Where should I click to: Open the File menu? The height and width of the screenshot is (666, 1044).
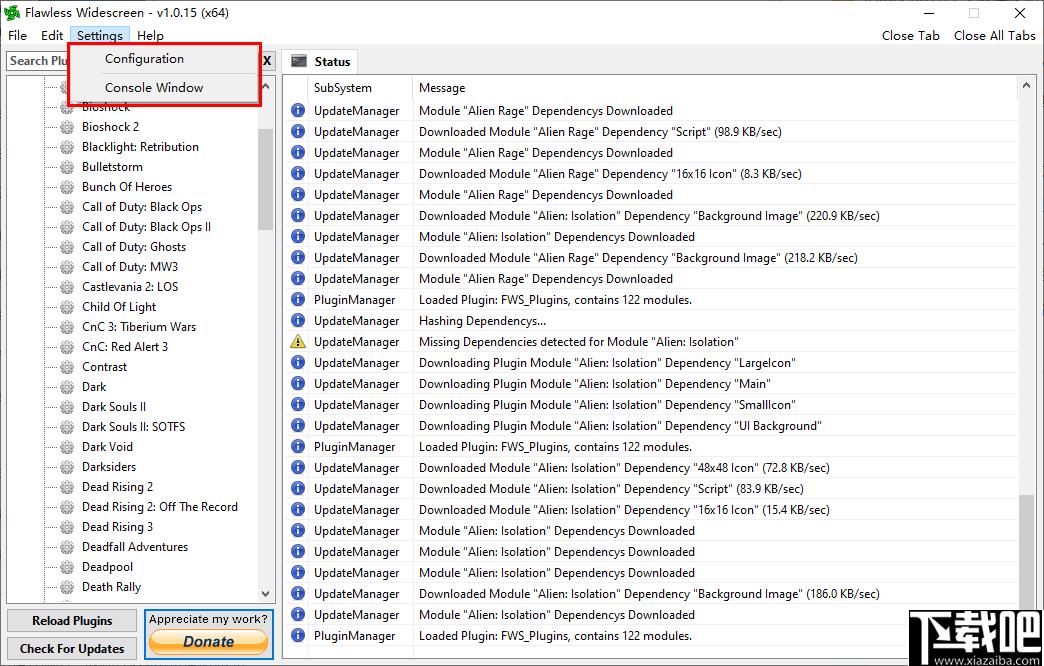point(17,35)
